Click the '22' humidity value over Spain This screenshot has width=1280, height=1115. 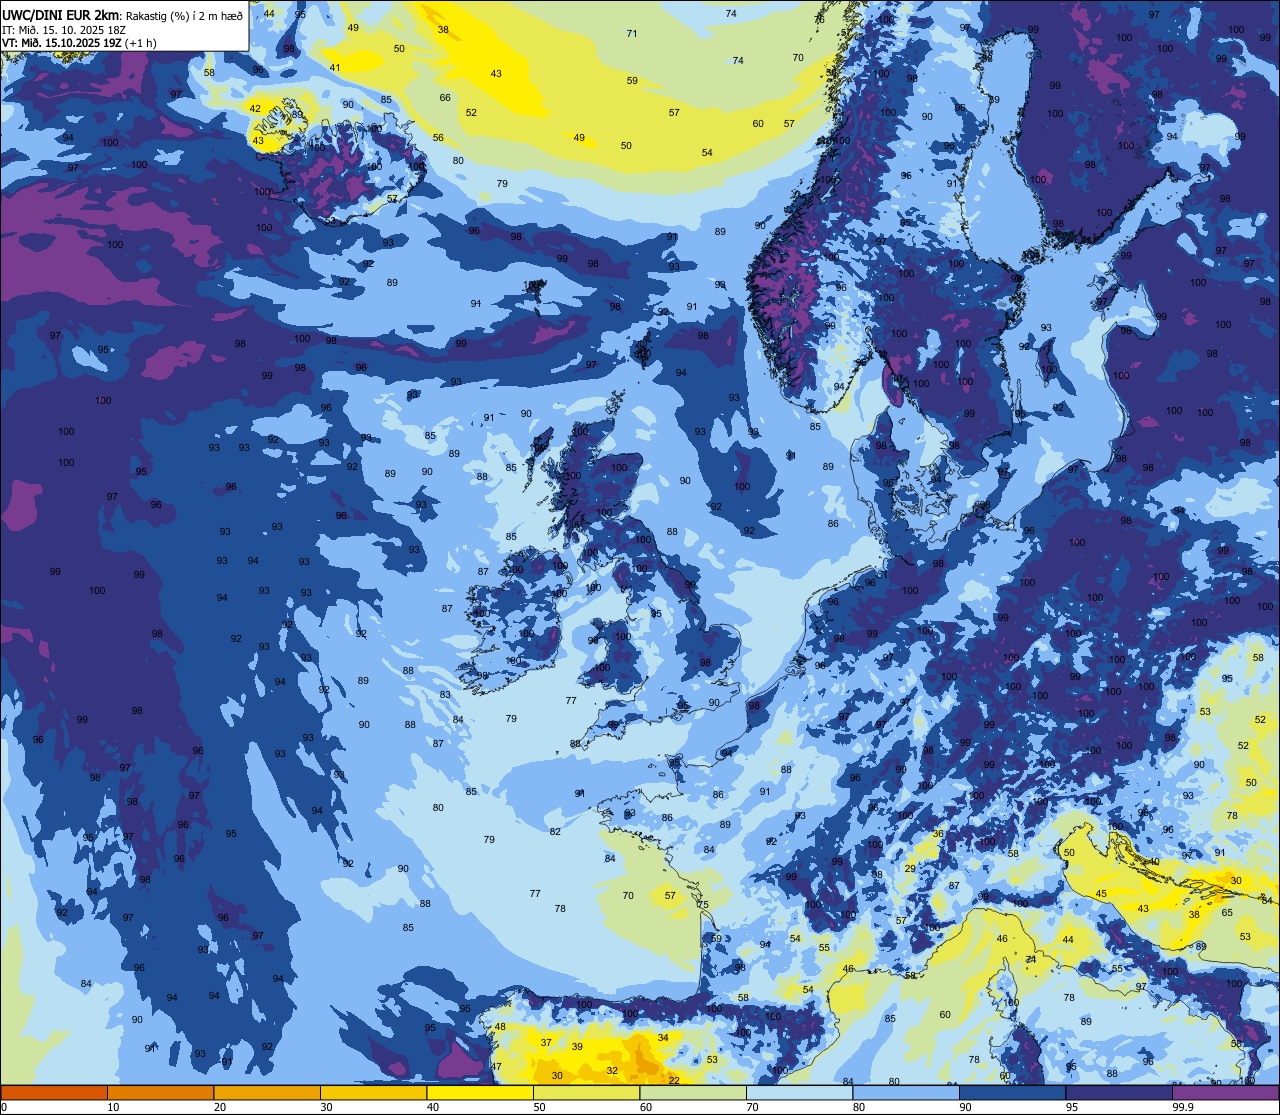click(x=674, y=1080)
